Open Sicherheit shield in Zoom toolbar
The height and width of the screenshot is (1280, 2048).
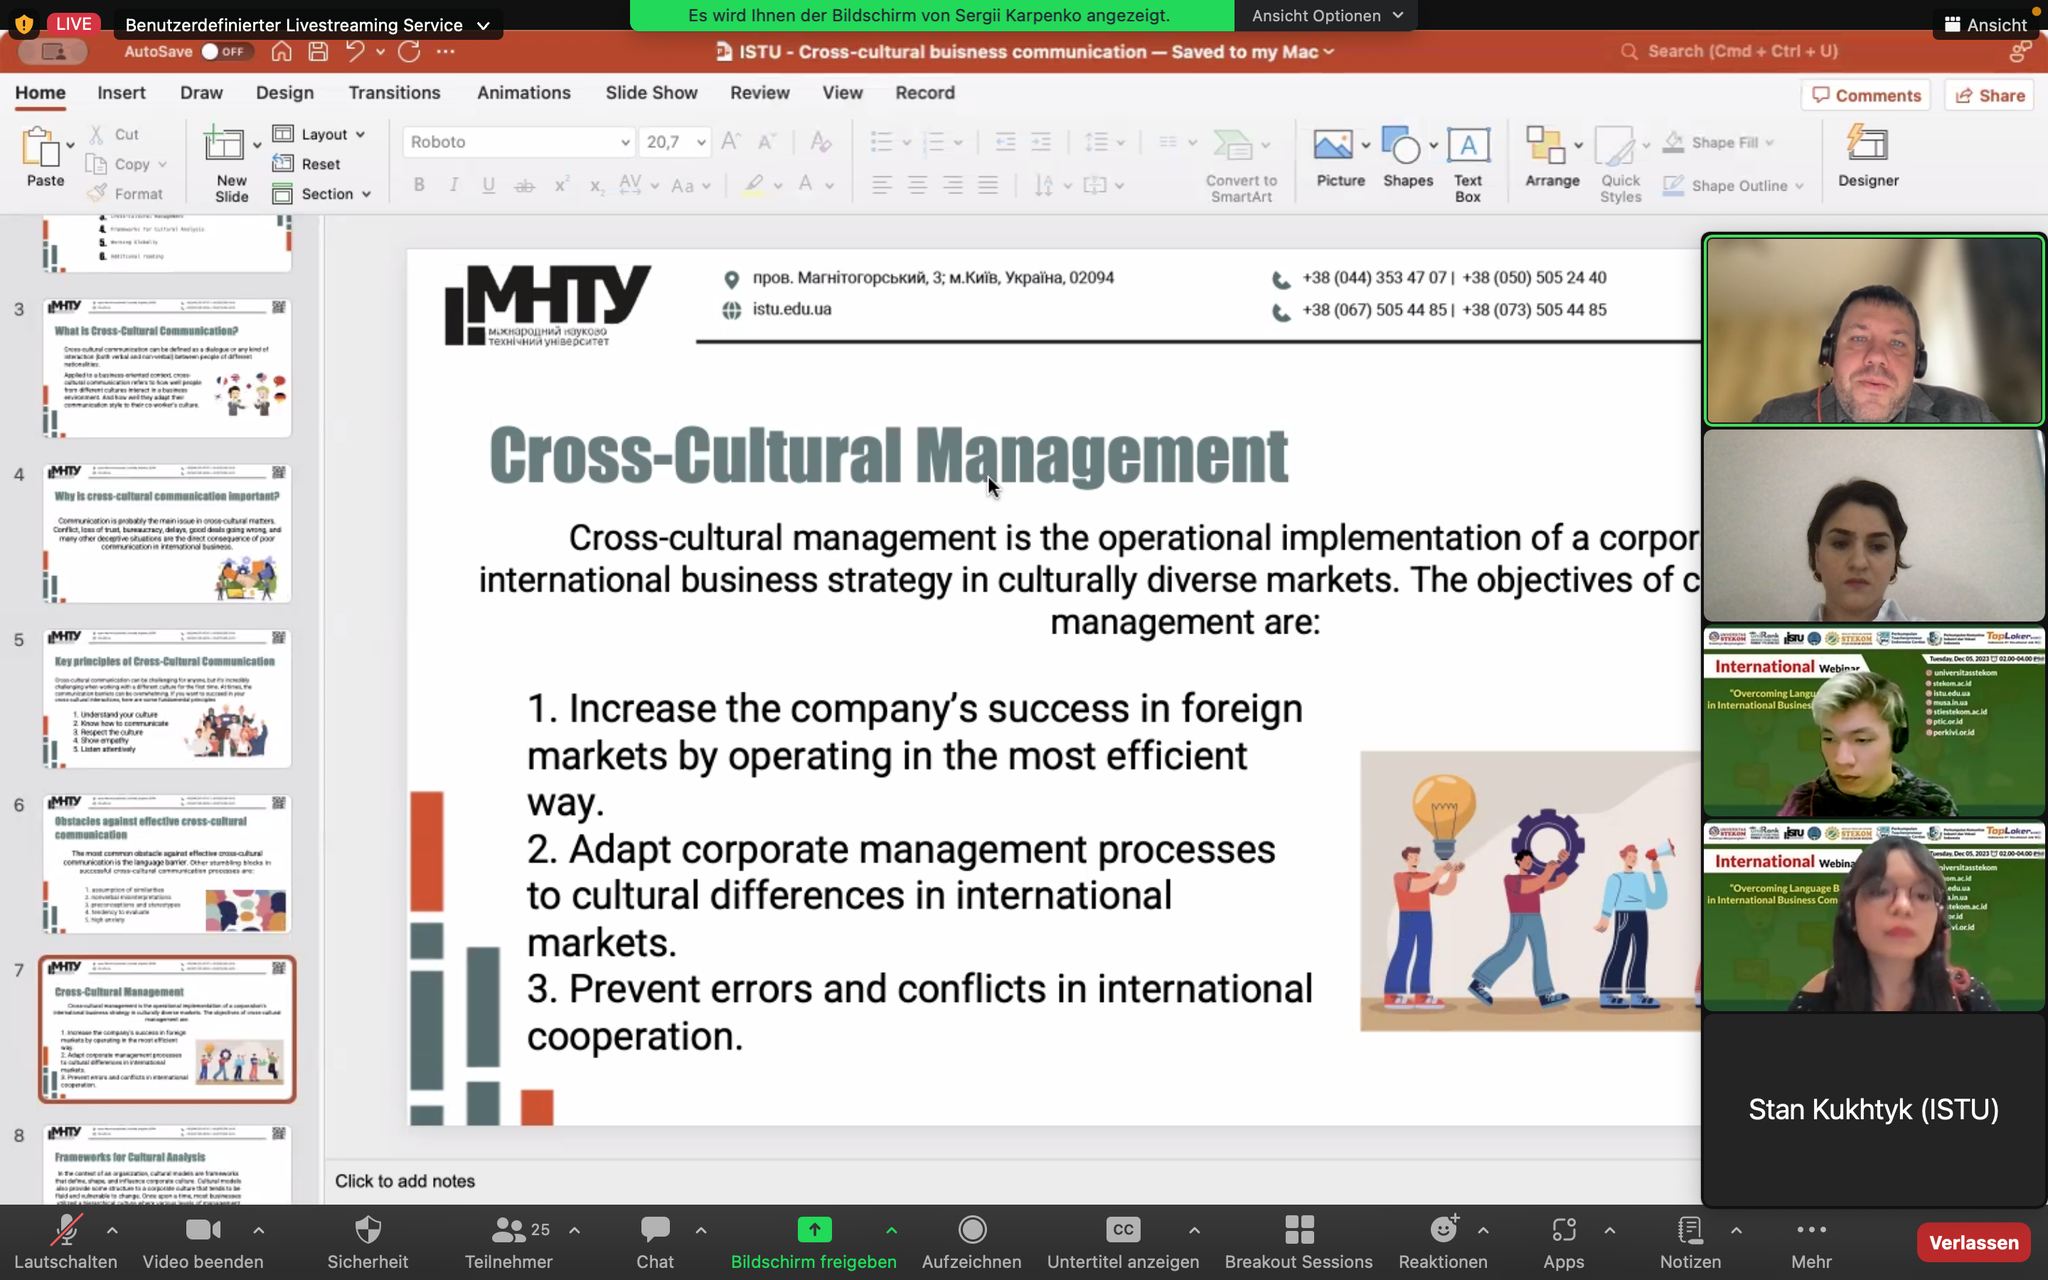368,1230
